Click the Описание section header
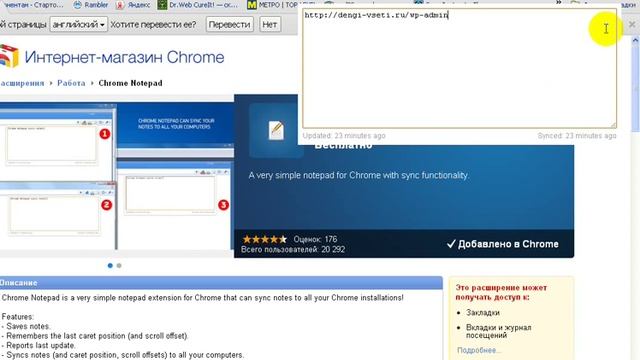Screen dimensions: 640x360 pyautogui.click(x=221, y=282)
